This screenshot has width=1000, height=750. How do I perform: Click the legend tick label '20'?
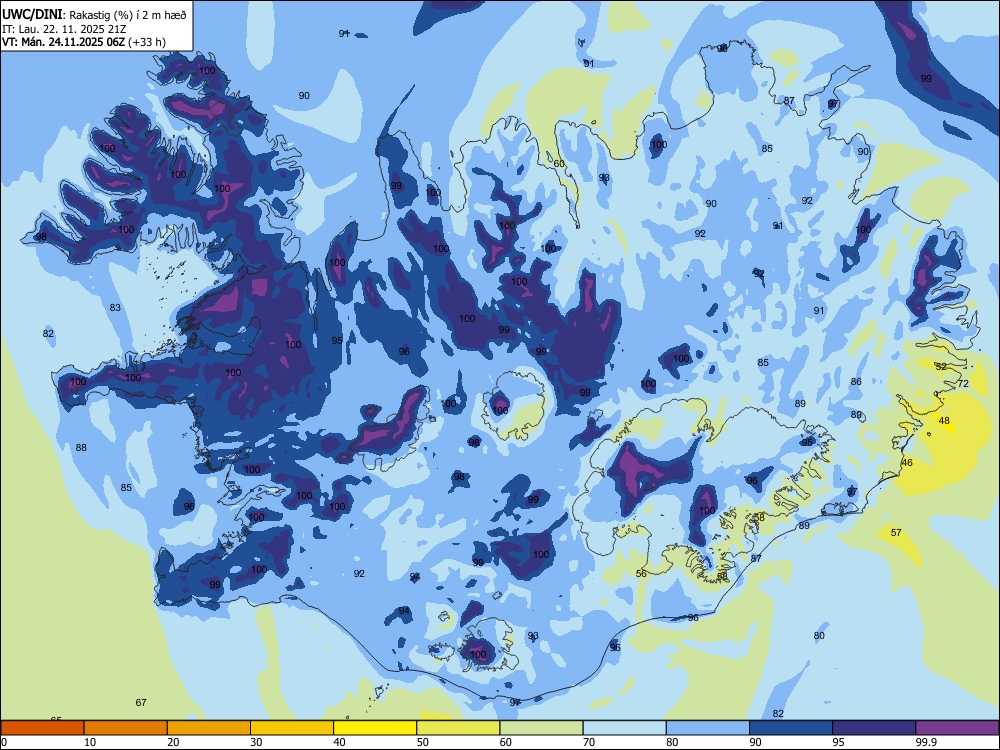(173, 742)
